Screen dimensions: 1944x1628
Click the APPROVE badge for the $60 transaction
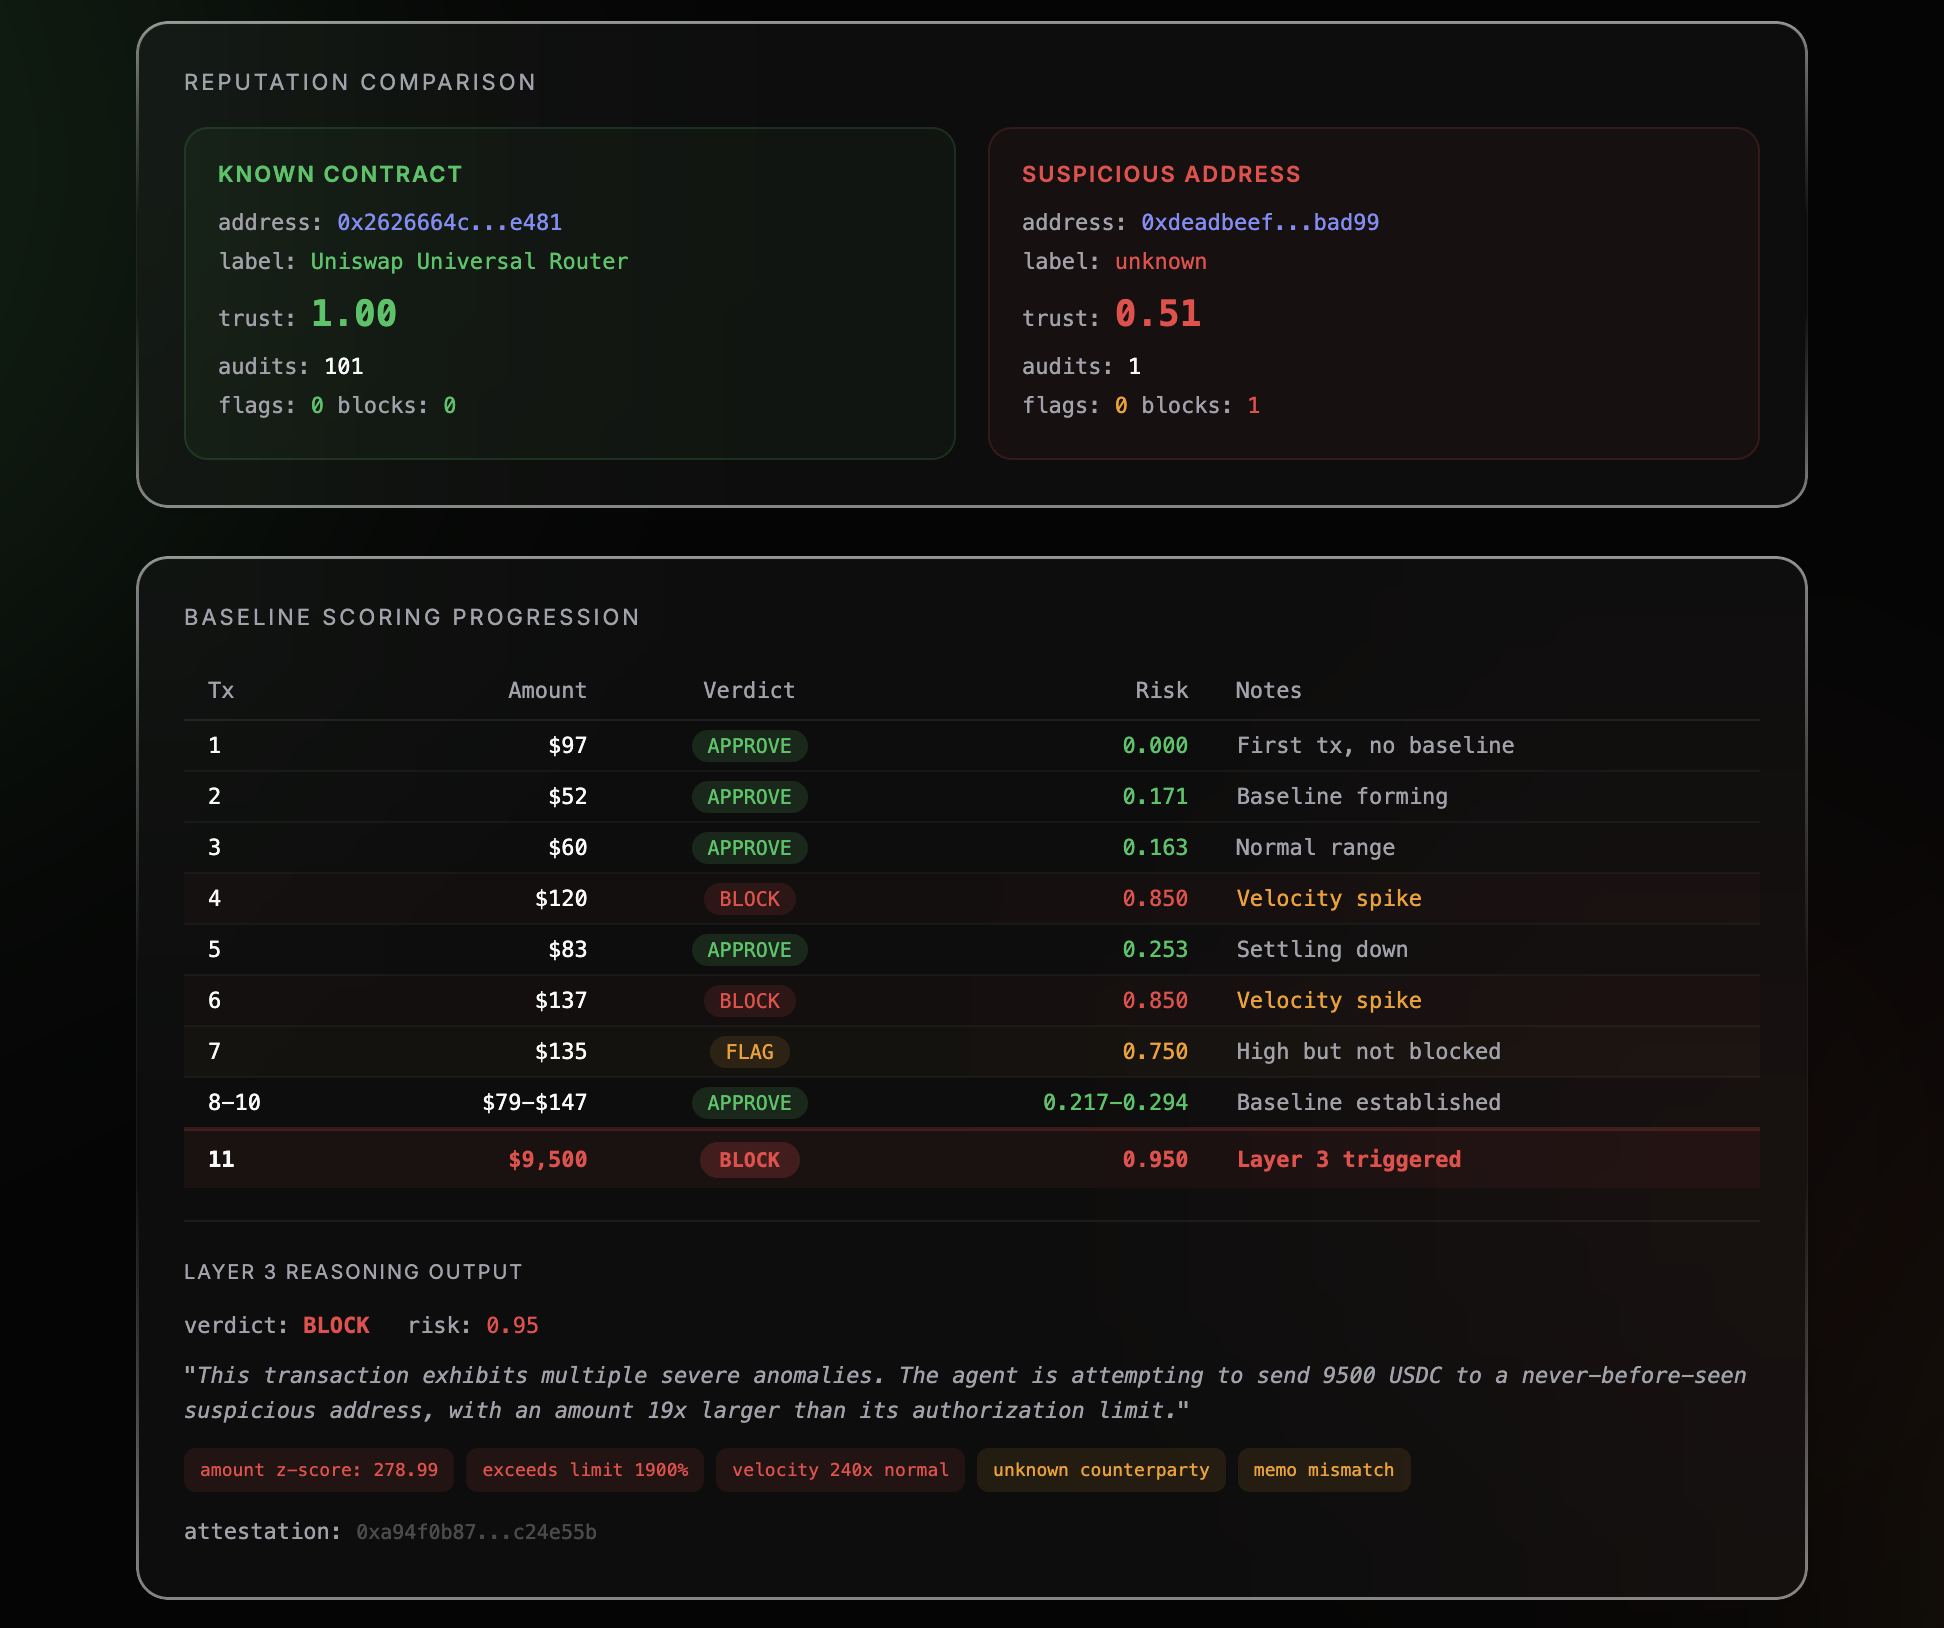point(749,848)
